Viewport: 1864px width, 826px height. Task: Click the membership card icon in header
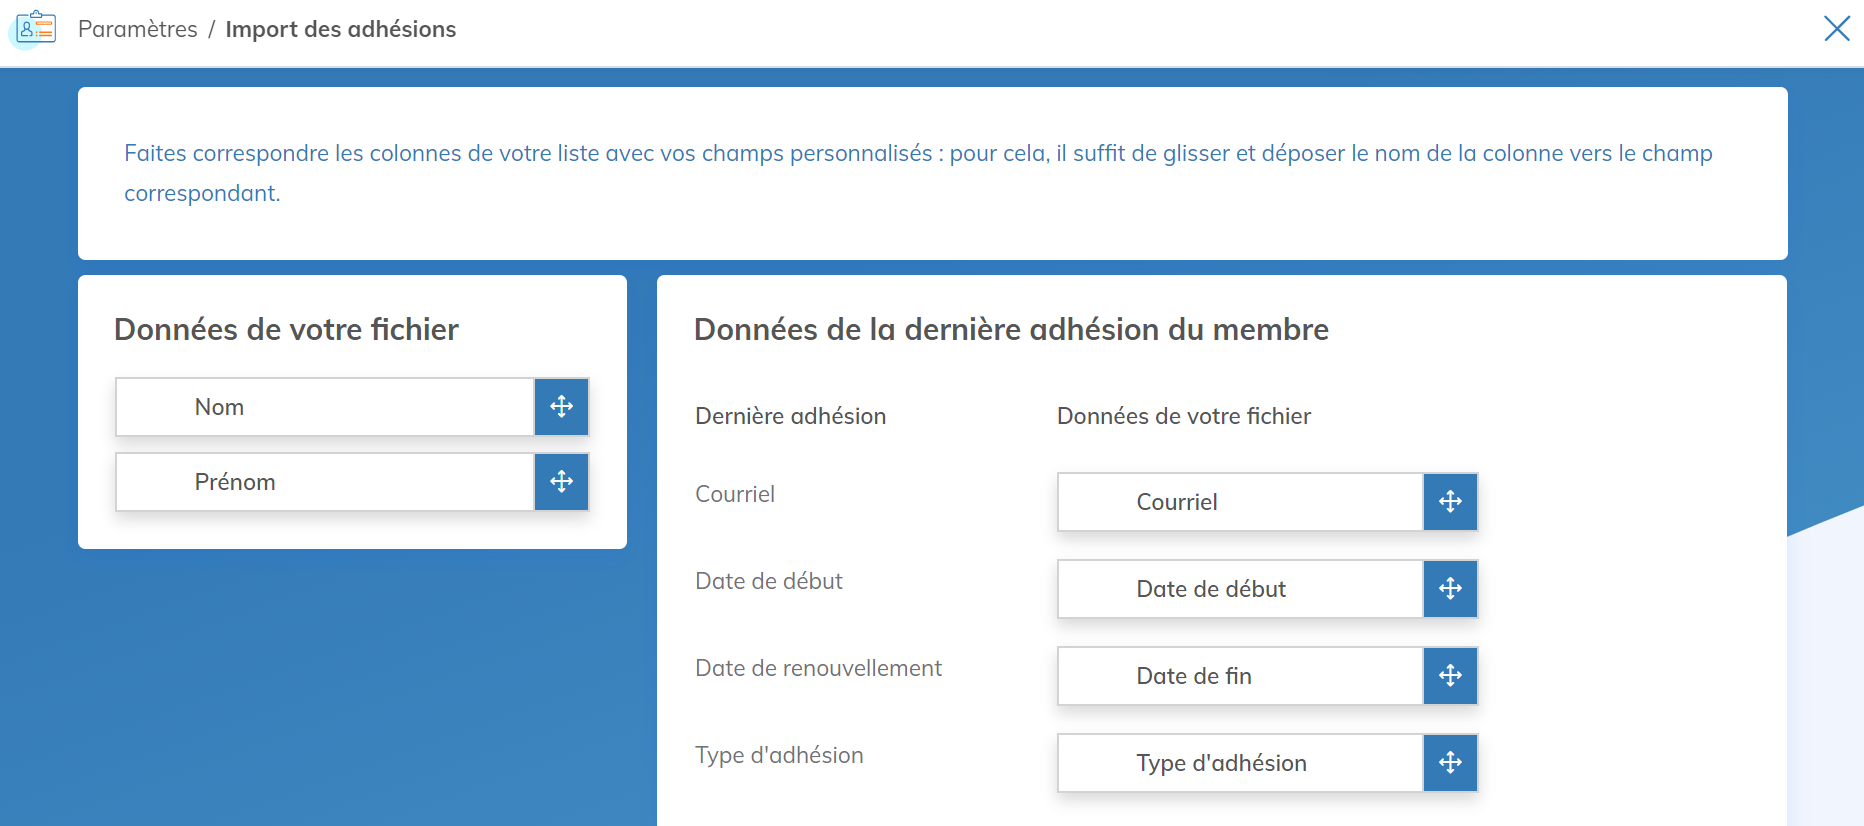tap(36, 28)
